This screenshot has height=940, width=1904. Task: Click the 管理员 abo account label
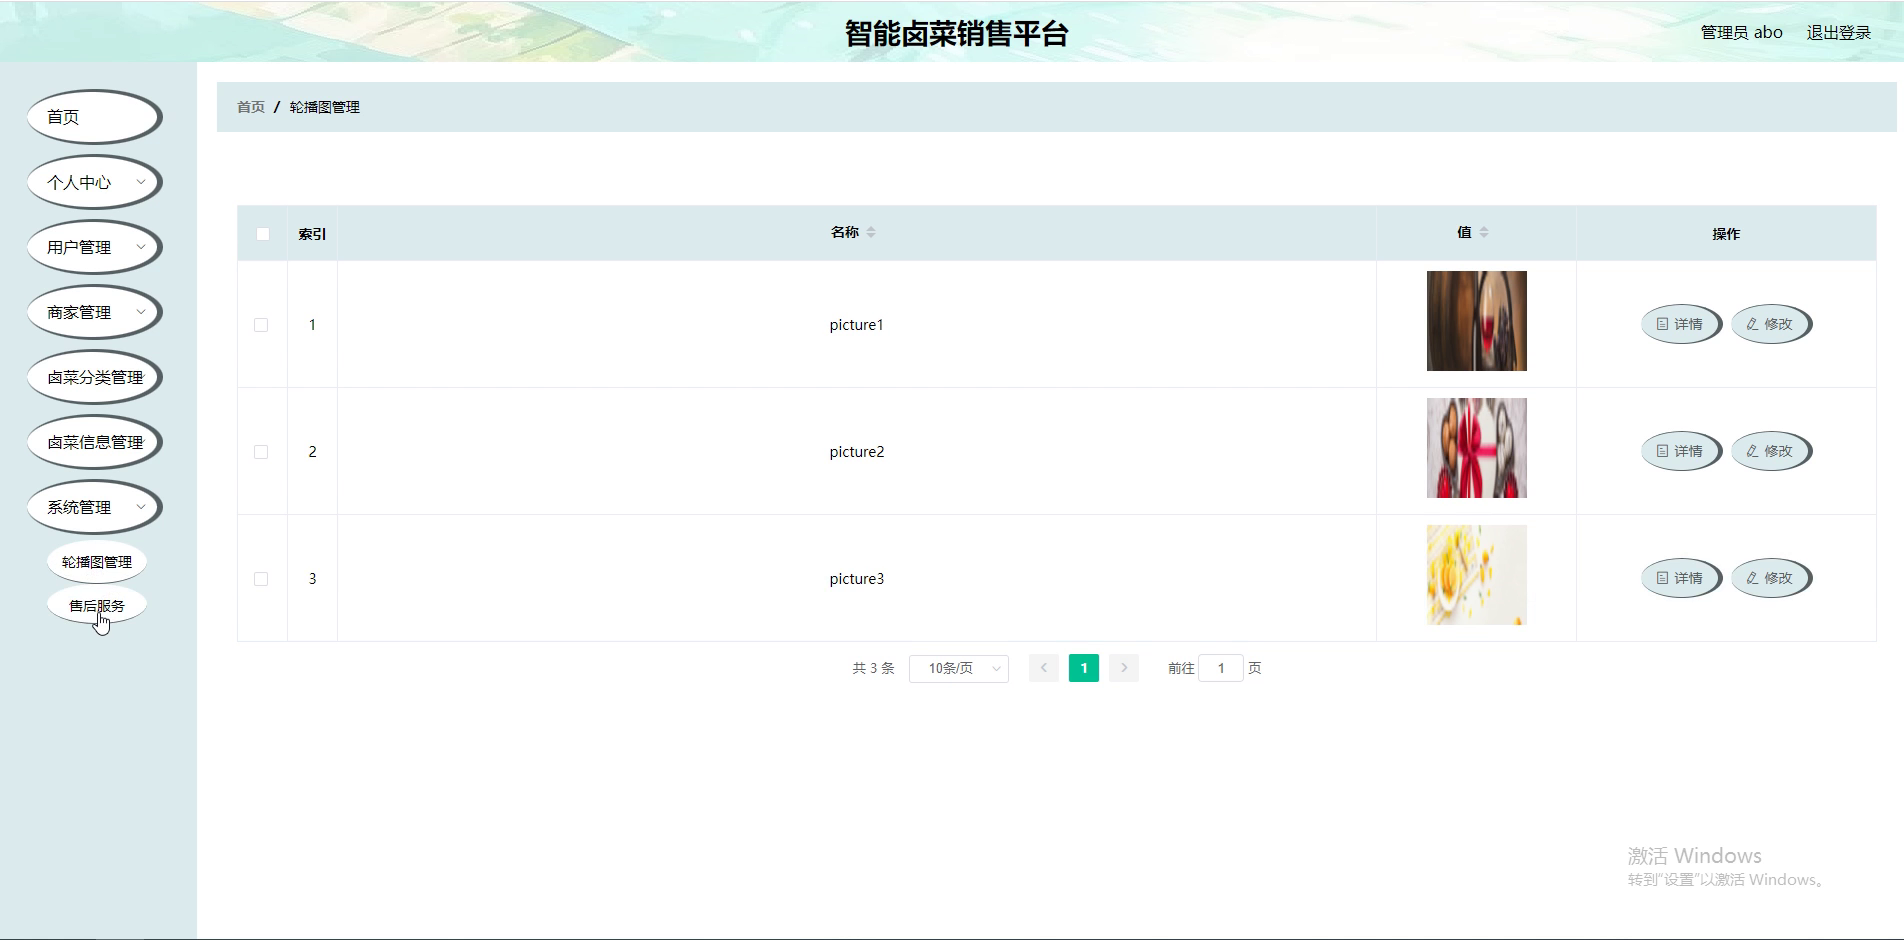coord(1742,32)
